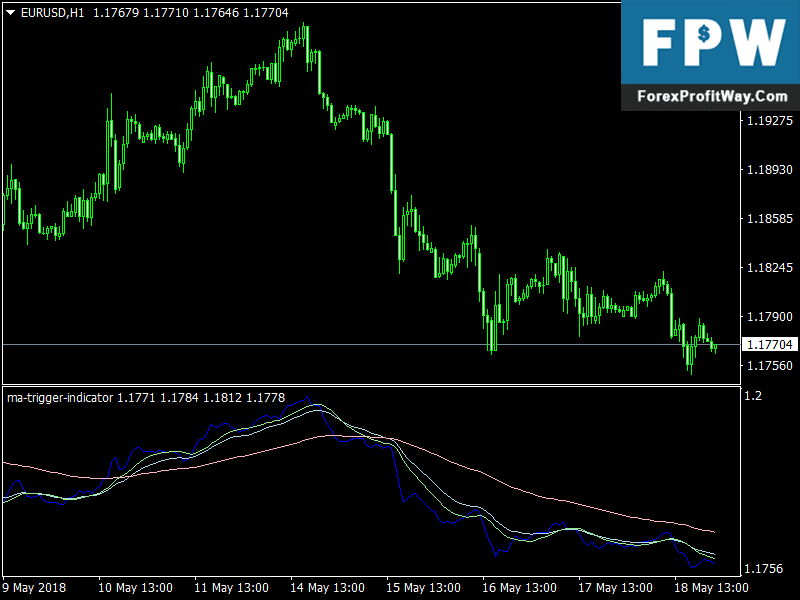
Task: Click the indicator values 1.1771 1.1784 1.1812 1.1778
Action: click(x=201, y=397)
